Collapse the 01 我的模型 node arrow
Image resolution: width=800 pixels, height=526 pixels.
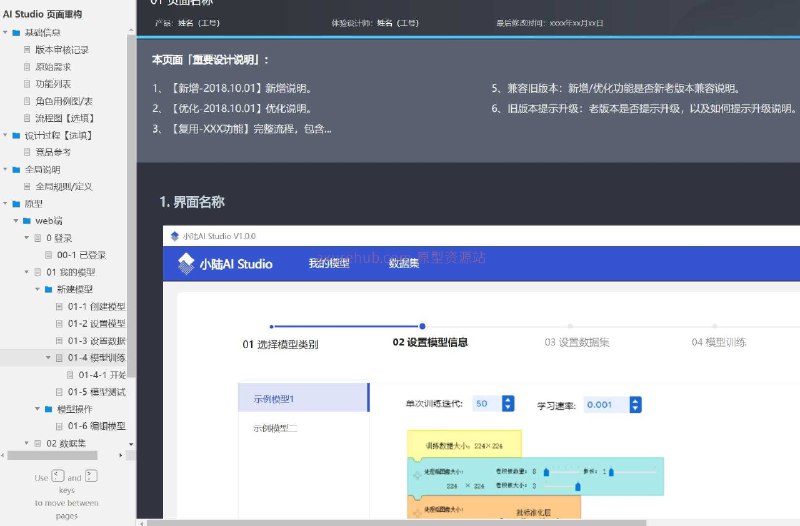click(x=27, y=272)
